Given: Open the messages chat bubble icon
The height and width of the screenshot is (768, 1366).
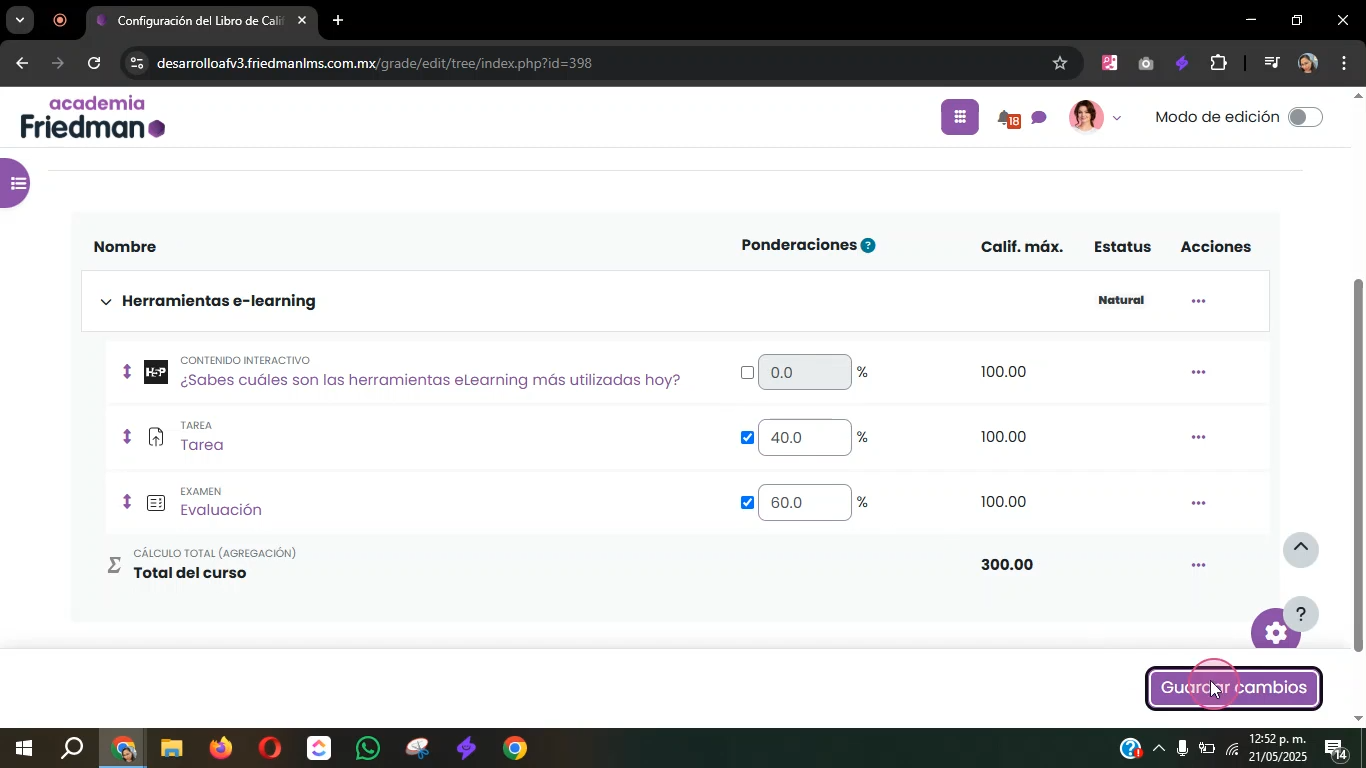Looking at the screenshot, I should coord(1039,118).
